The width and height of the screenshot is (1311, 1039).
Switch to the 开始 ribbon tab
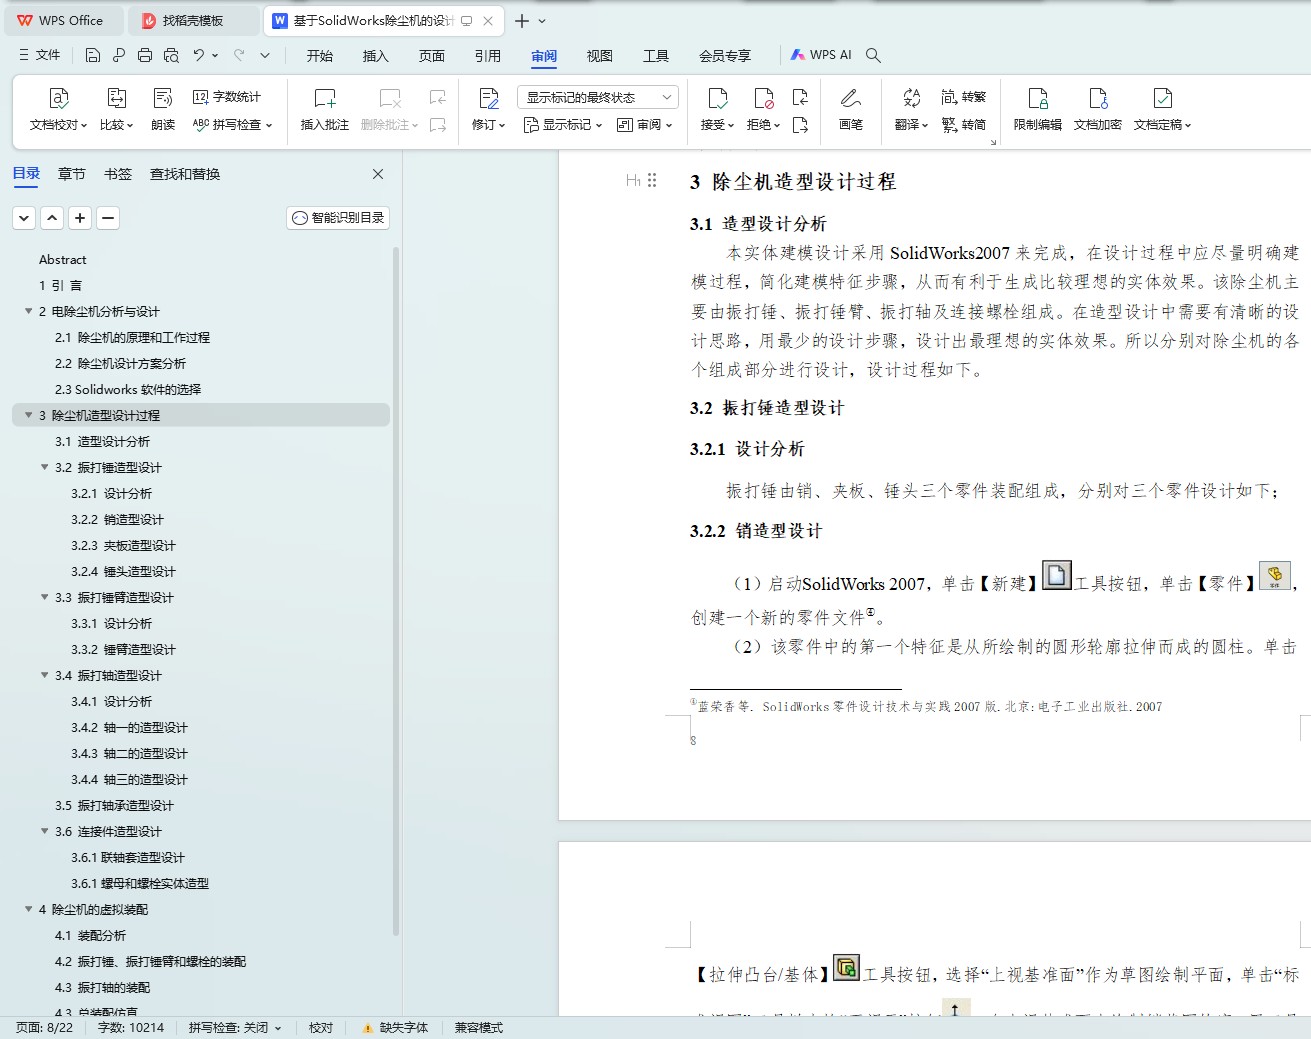click(x=320, y=56)
